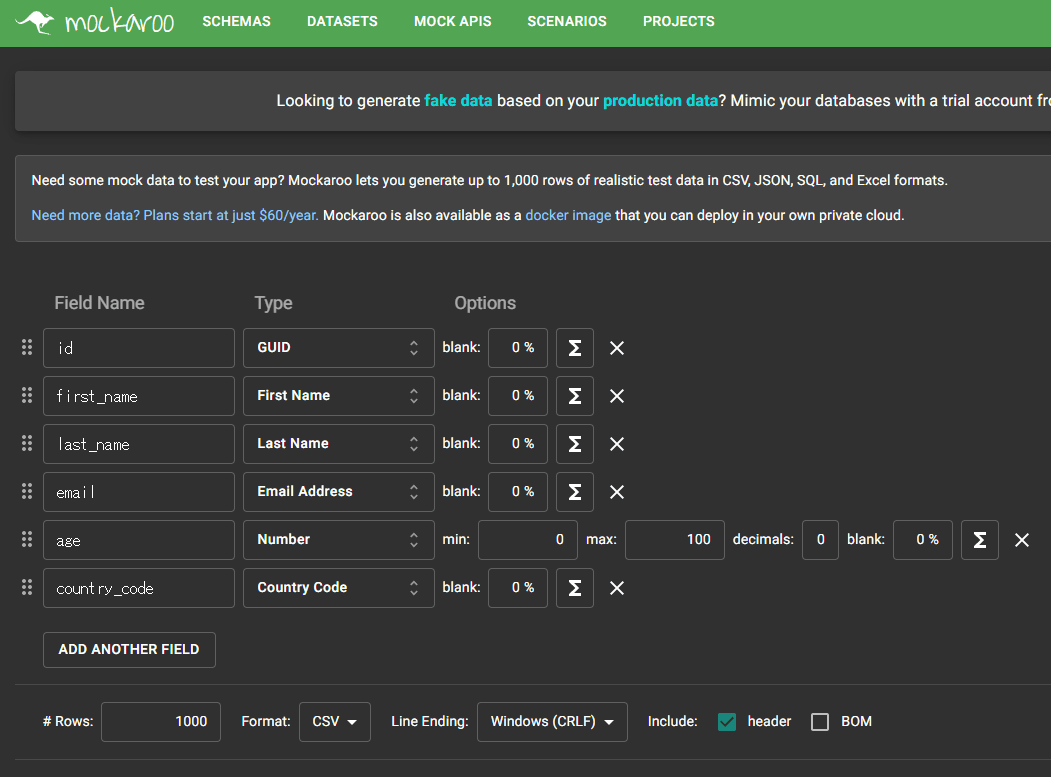Open the 'docker image' link

pos(568,215)
